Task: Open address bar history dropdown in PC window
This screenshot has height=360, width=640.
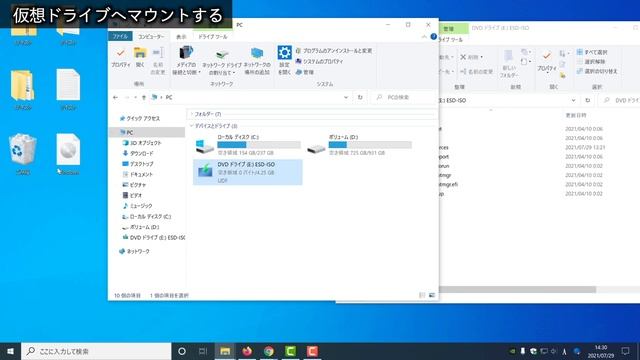Action: pos(346,97)
